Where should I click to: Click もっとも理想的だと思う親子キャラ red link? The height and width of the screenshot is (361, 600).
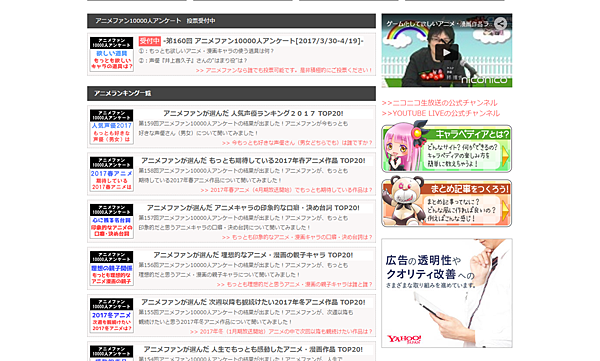tap(294, 284)
